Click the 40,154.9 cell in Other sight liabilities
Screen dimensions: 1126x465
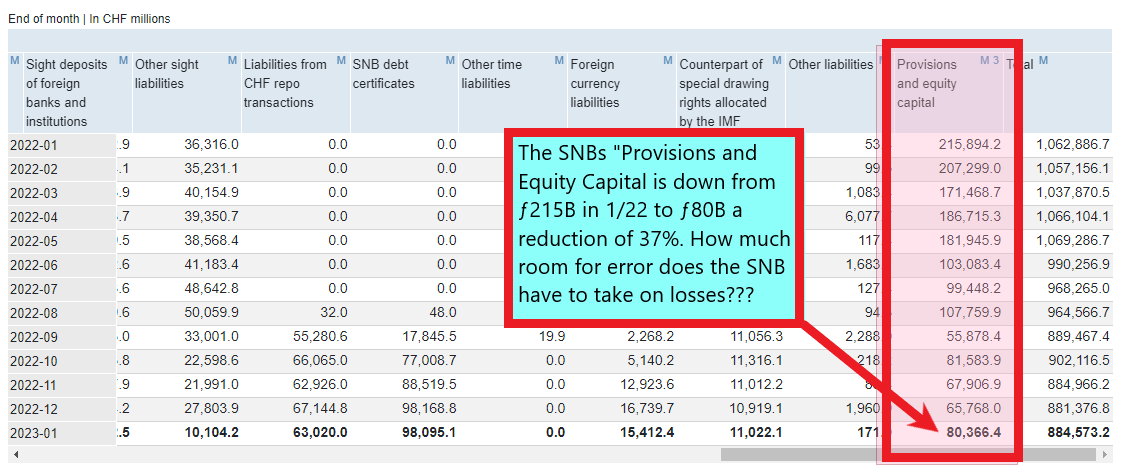[211, 194]
